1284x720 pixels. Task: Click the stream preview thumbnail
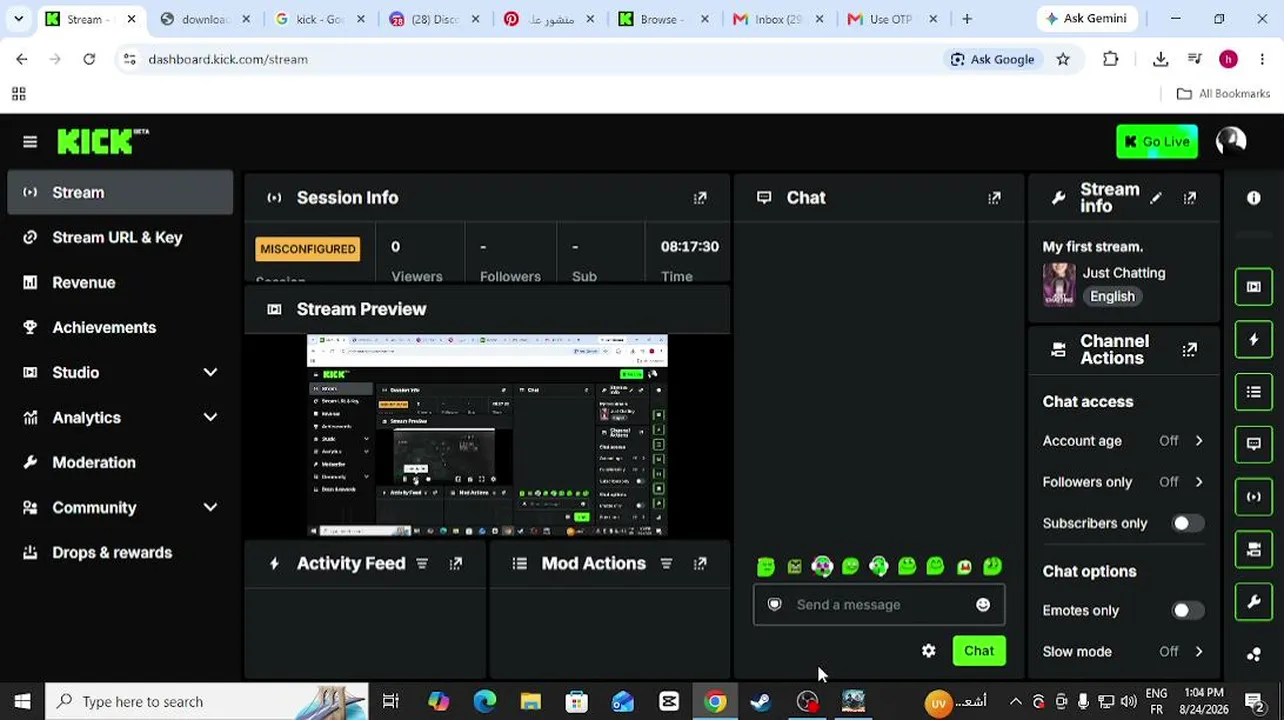pos(487,435)
